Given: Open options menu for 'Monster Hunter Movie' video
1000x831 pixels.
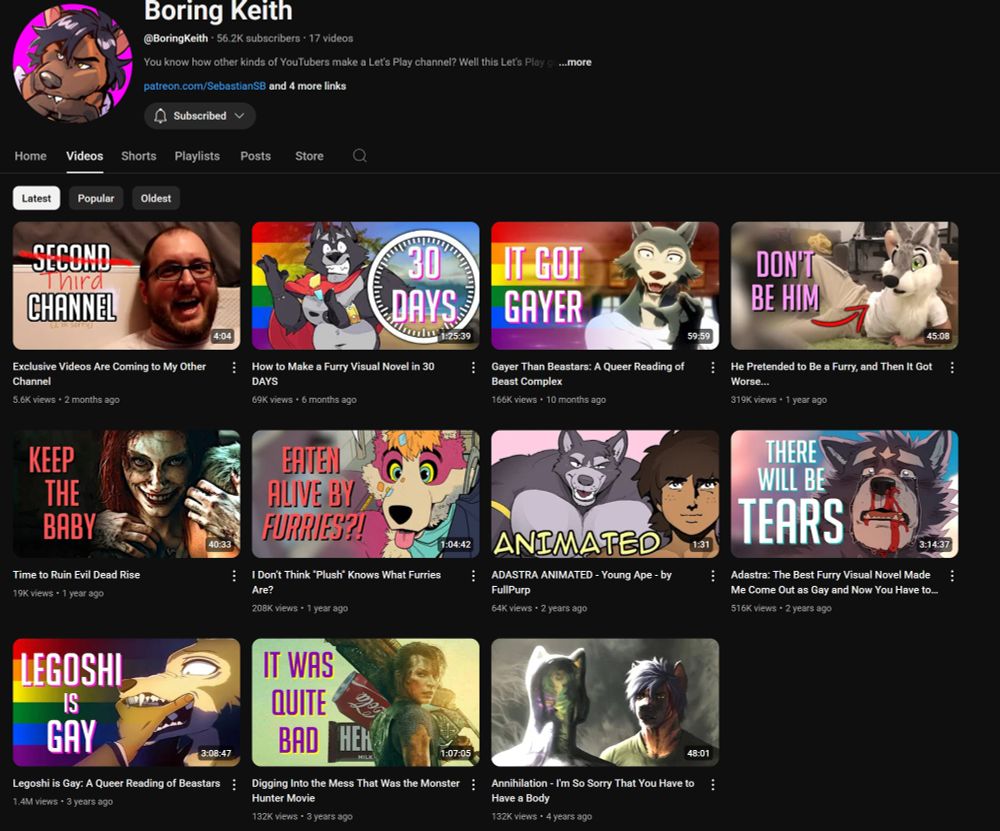Looking at the screenshot, I should tap(473, 784).
